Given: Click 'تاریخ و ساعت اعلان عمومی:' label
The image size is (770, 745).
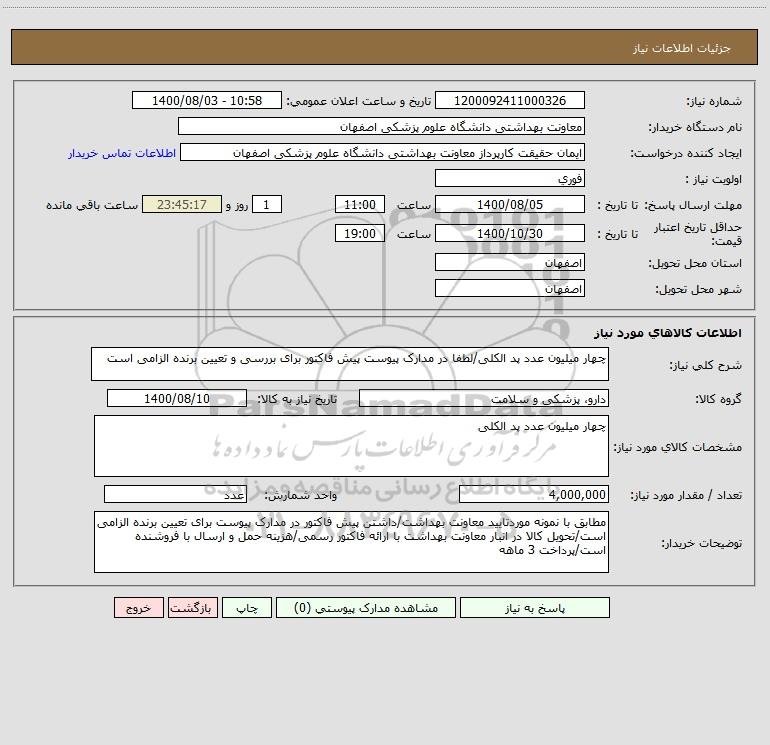Looking at the screenshot, I should 358,101.
